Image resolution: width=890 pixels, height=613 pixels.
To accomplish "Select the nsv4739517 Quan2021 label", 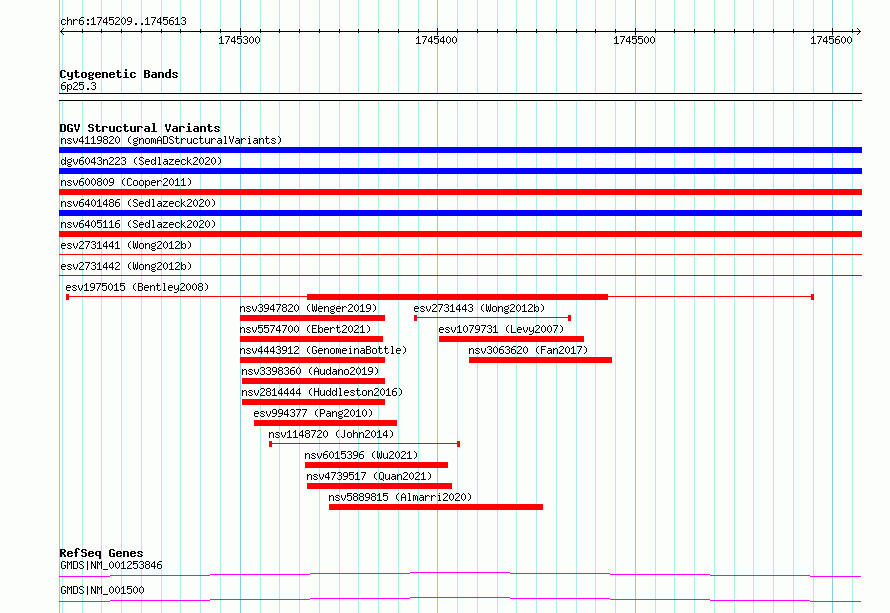I will coord(369,476).
